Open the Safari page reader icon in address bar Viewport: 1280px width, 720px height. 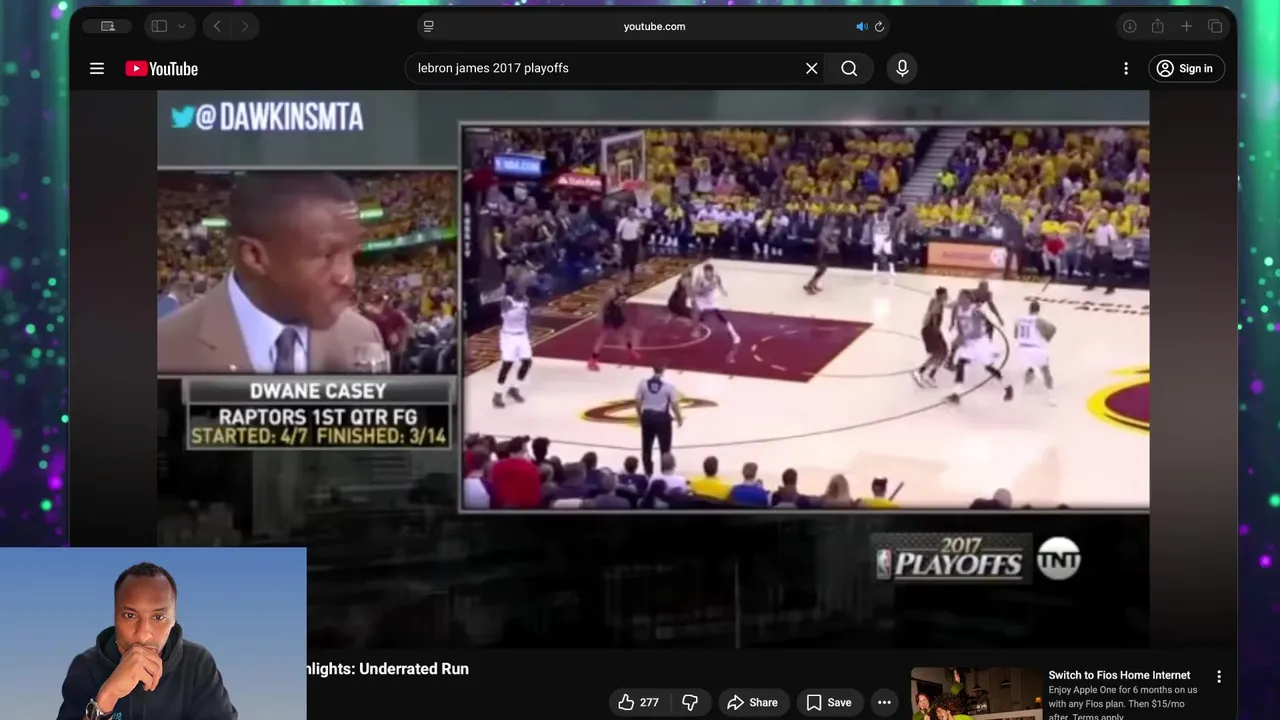[x=429, y=26]
